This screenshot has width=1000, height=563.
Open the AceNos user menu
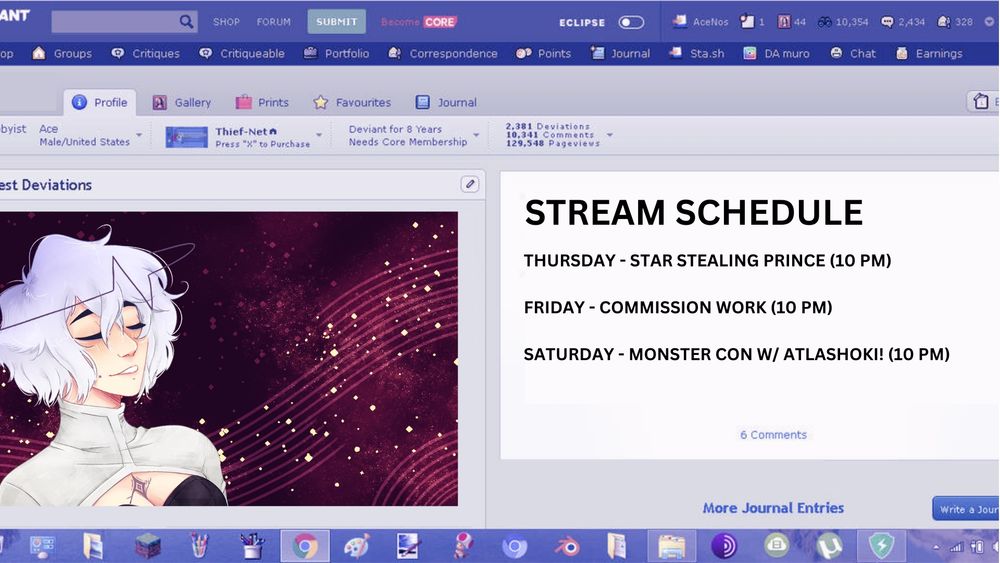[x=700, y=22]
